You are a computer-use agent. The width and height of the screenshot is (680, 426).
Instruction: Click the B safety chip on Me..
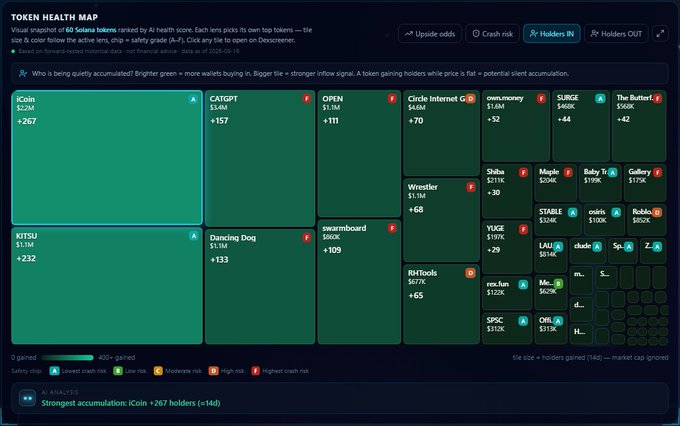(558, 284)
